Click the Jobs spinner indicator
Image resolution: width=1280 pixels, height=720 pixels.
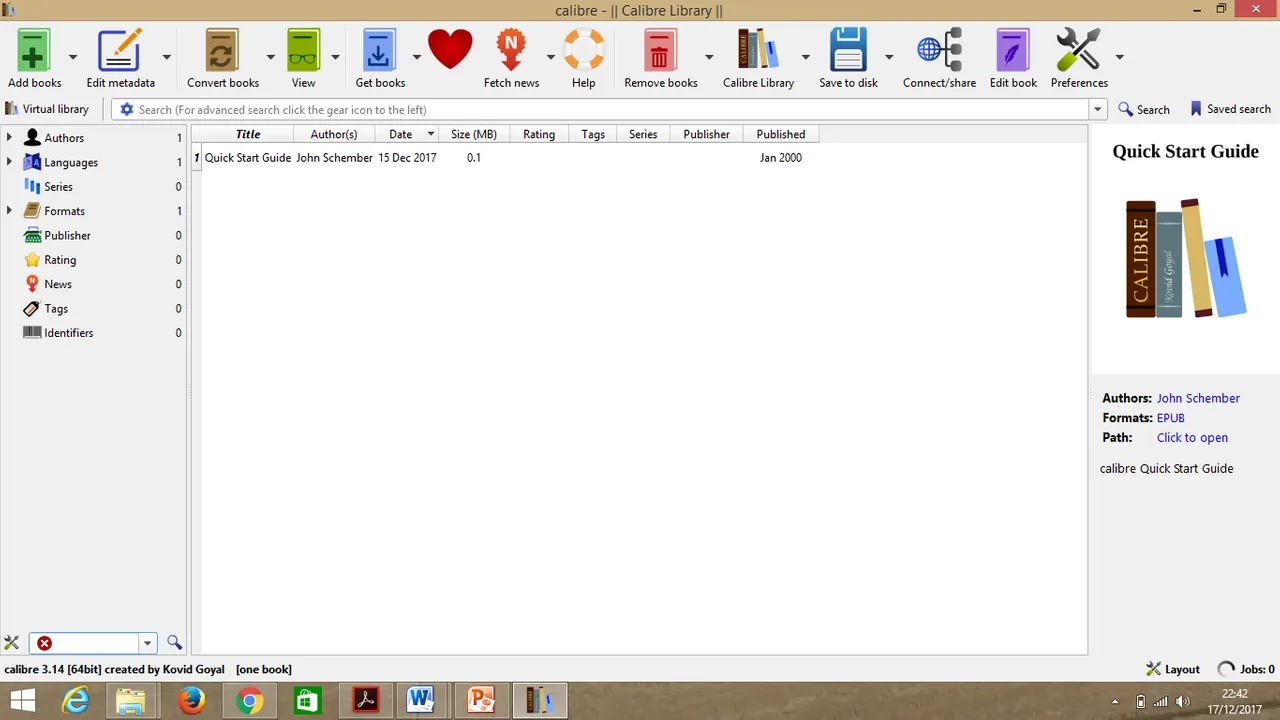[x=1226, y=669]
